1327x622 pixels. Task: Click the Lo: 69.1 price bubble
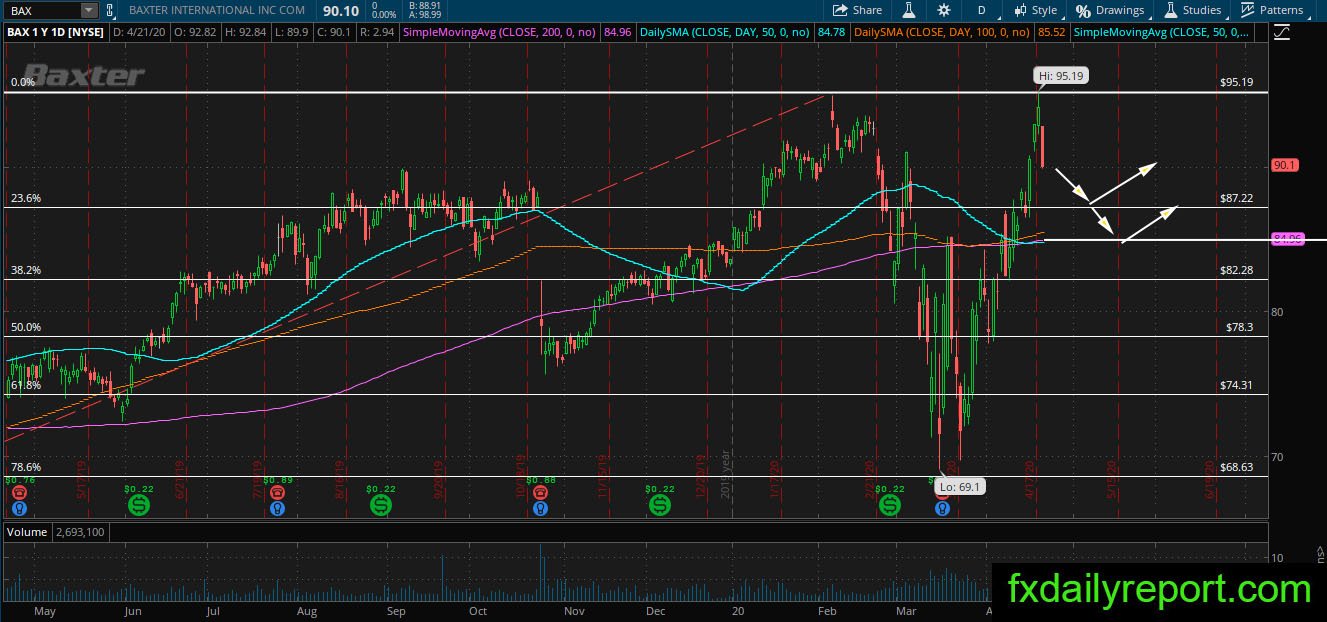coord(961,486)
